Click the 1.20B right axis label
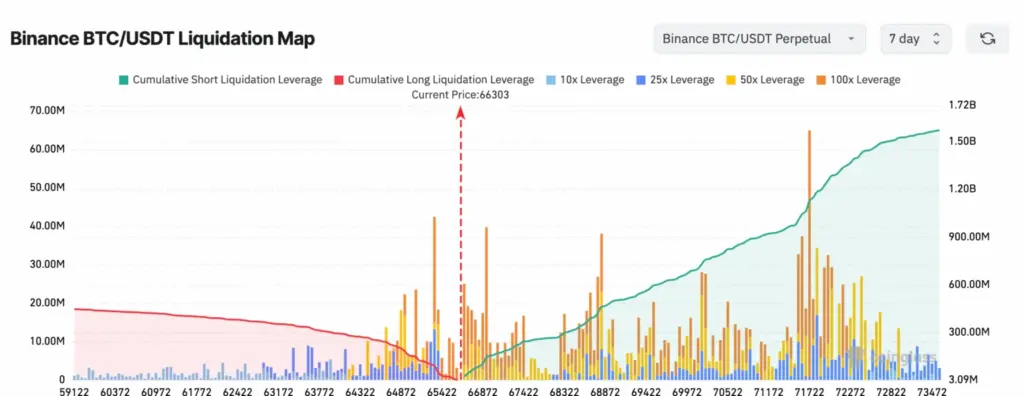The image size is (1024, 396). 962,189
